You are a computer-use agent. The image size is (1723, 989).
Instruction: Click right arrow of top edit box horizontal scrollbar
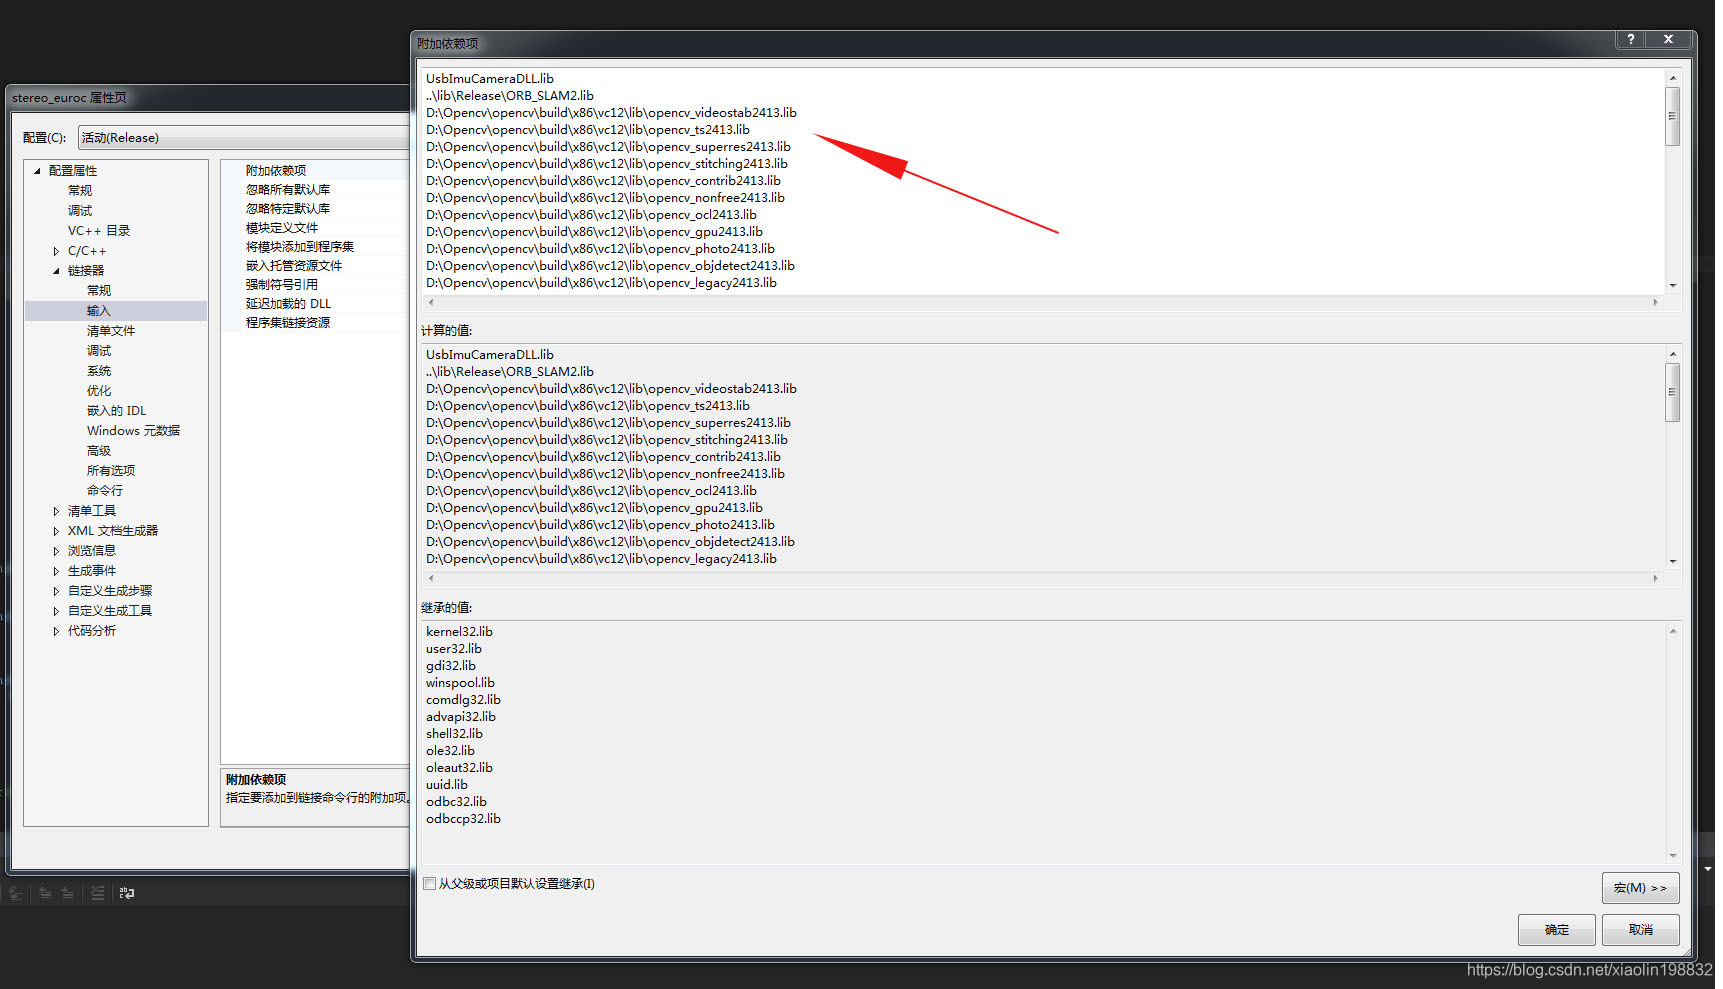(x=1655, y=302)
